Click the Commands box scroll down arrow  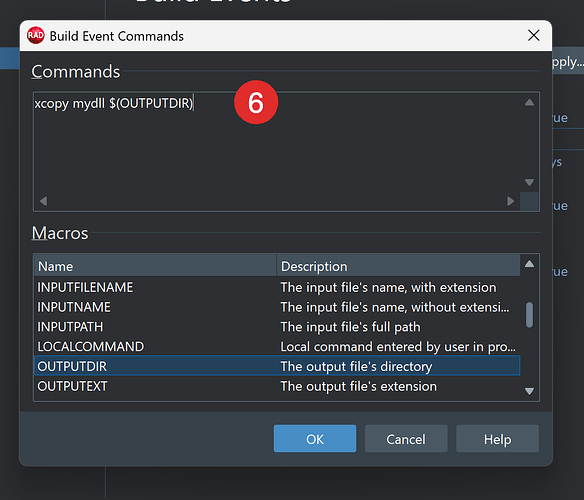[529, 182]
